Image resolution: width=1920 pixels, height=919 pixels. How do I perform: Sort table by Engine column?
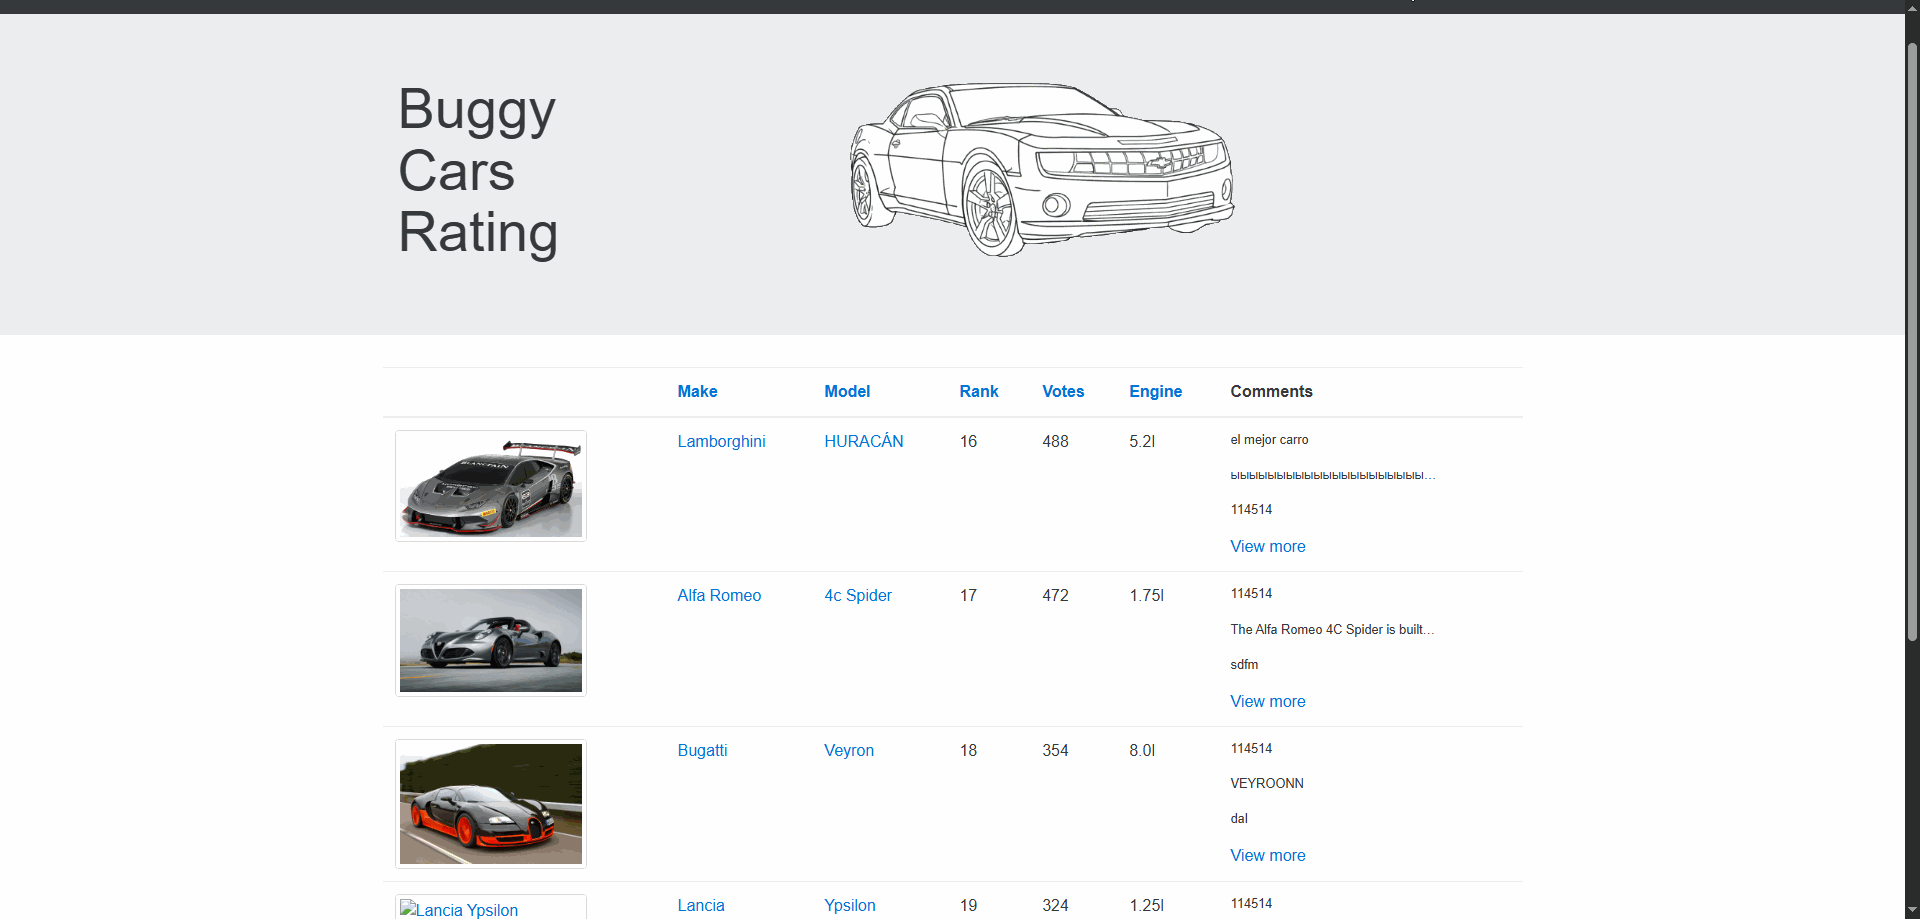click(1155, 392)
